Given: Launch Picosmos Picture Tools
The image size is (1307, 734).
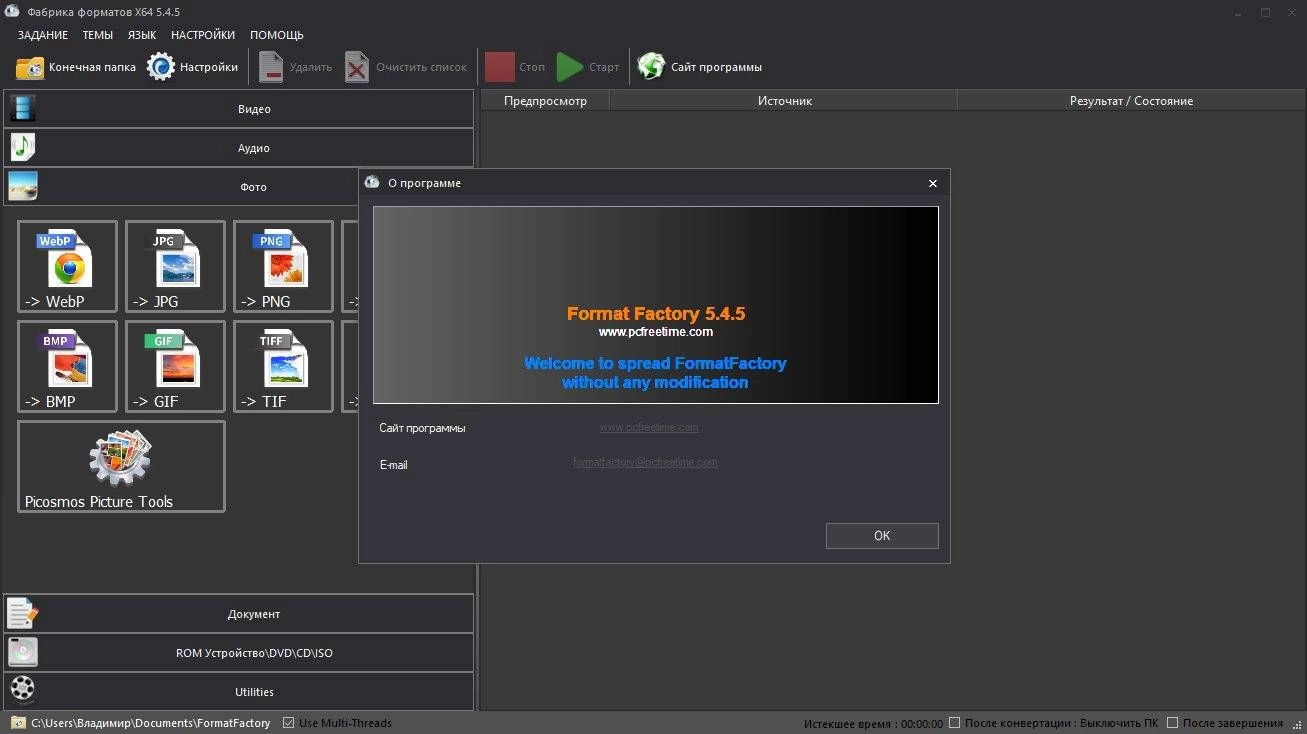Looking at the screenshot, I should tap(121, 466).
